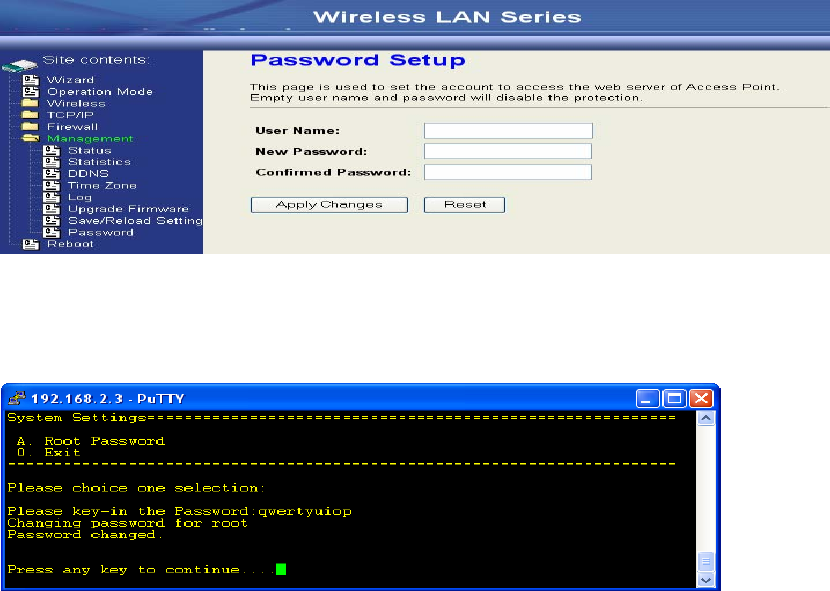Viewport: 830px width, 591px height.
Task: Click the Reboot page icon
Action: pos(30,244)
